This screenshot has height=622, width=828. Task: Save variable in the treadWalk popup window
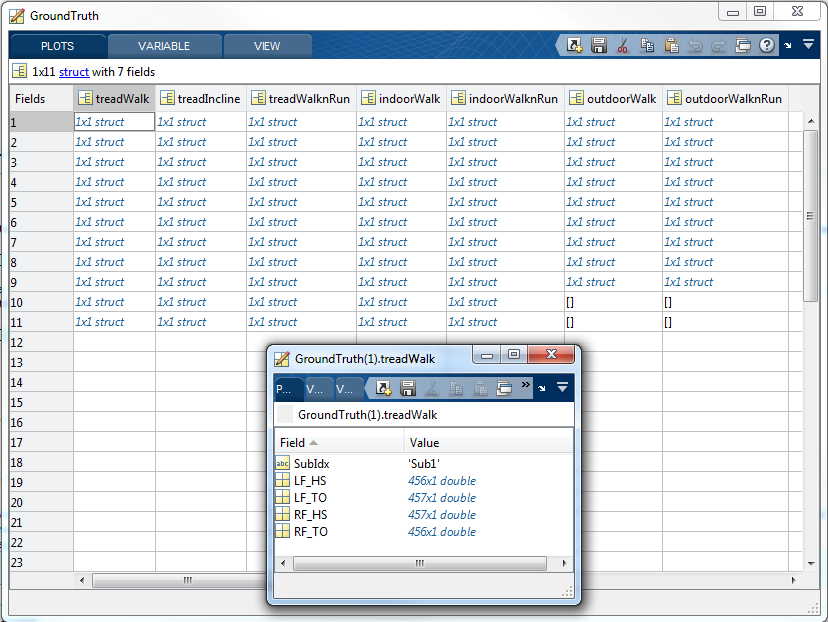[408, 388]
